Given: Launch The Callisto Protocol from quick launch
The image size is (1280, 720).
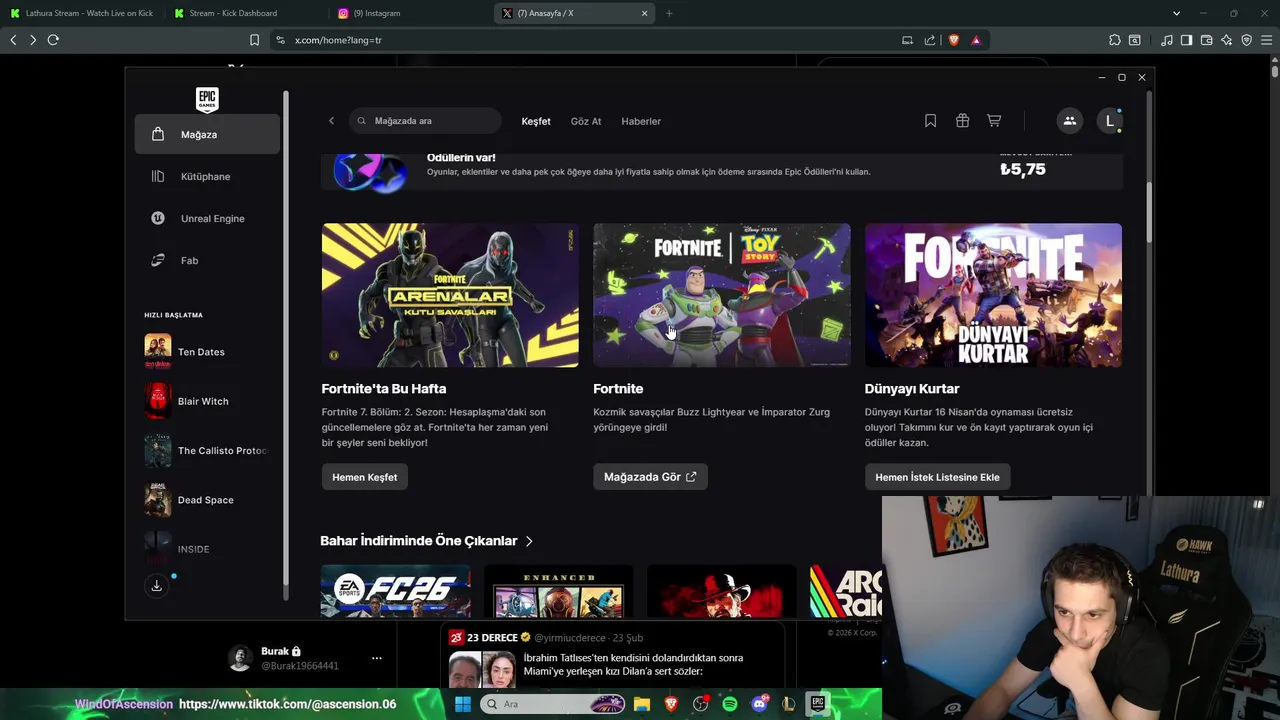Looking at the screenshot, I should tap(207, 451).
